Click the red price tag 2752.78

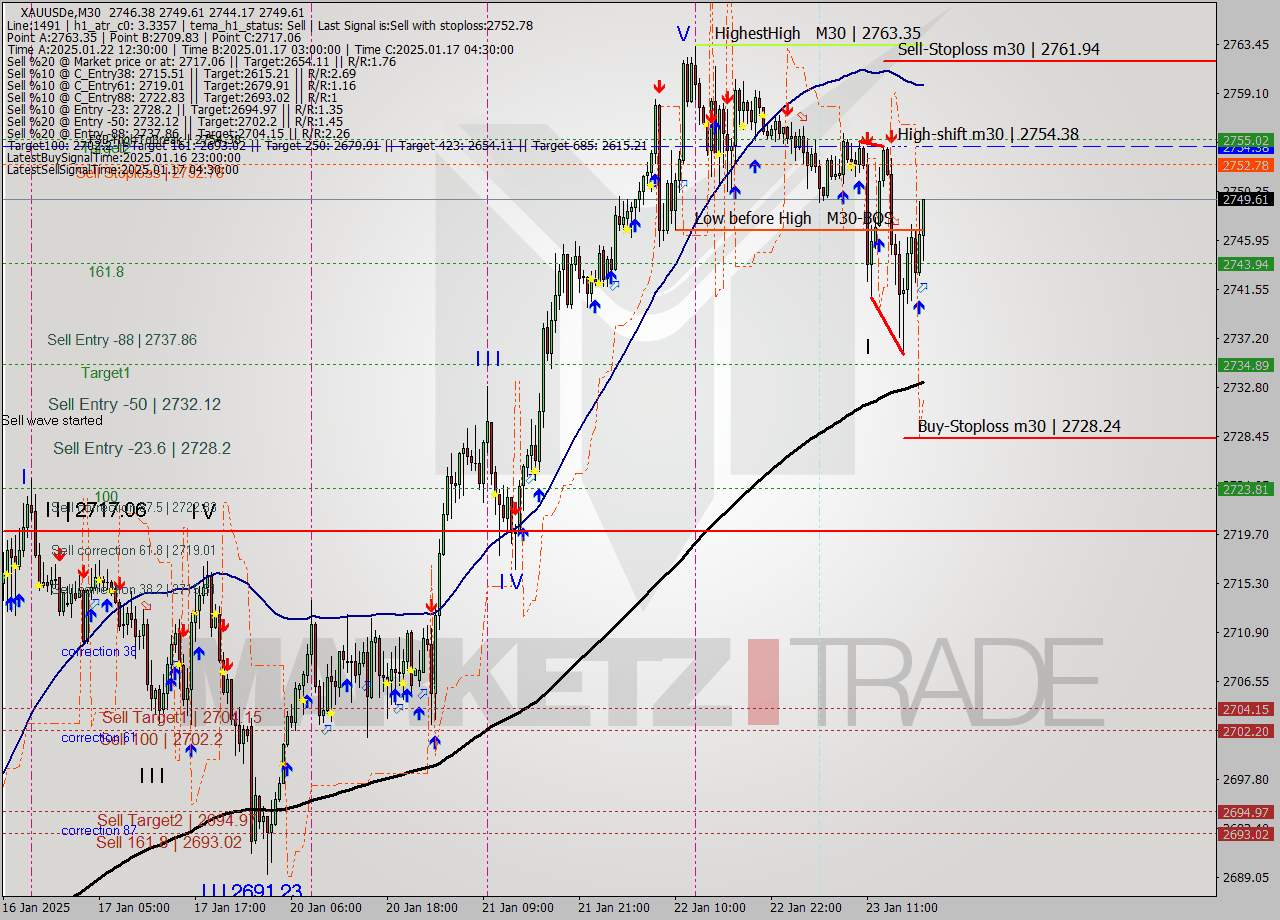[1245, 165]
